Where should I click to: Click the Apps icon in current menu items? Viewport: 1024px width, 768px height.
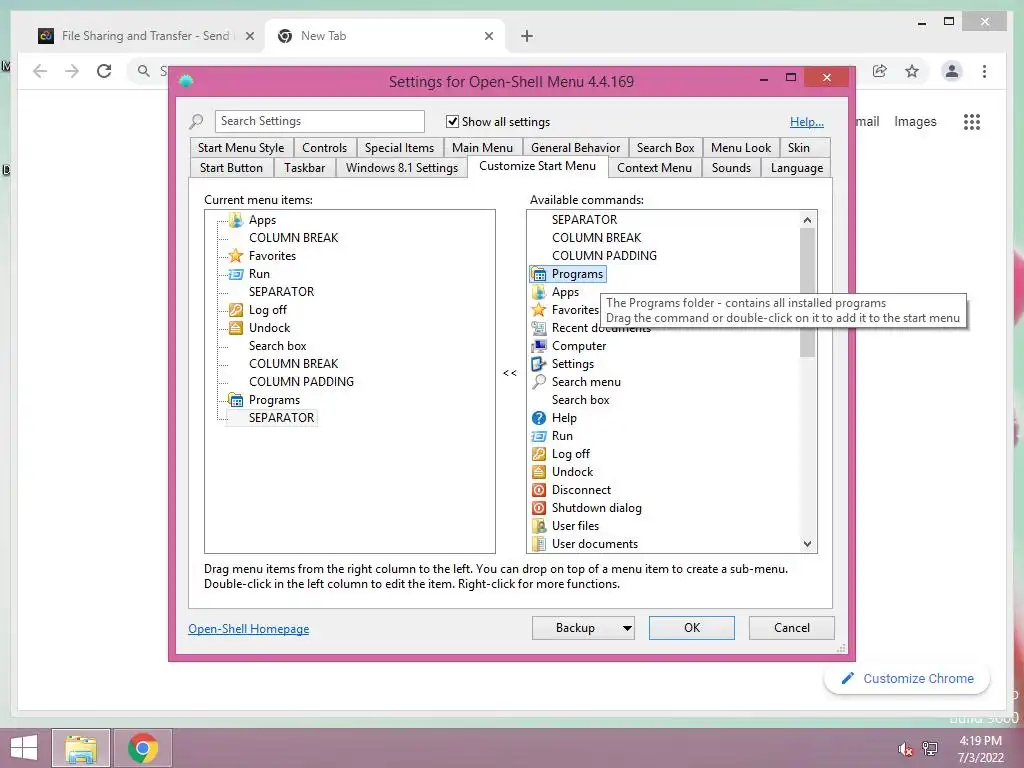[x=236, y=220]
